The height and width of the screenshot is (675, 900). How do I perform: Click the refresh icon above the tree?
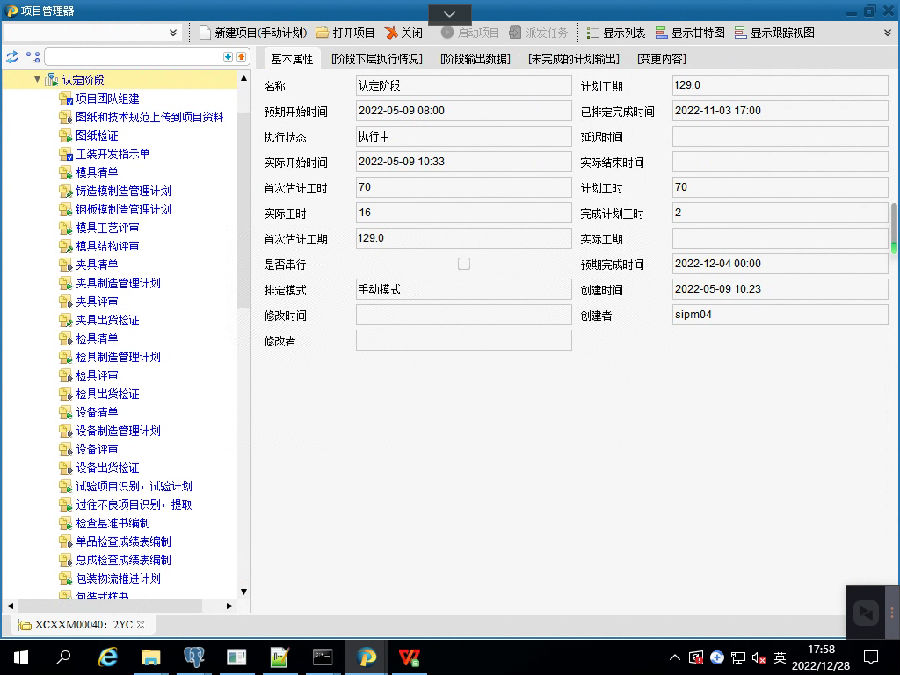pyautogui.click(x=12, y=57)
